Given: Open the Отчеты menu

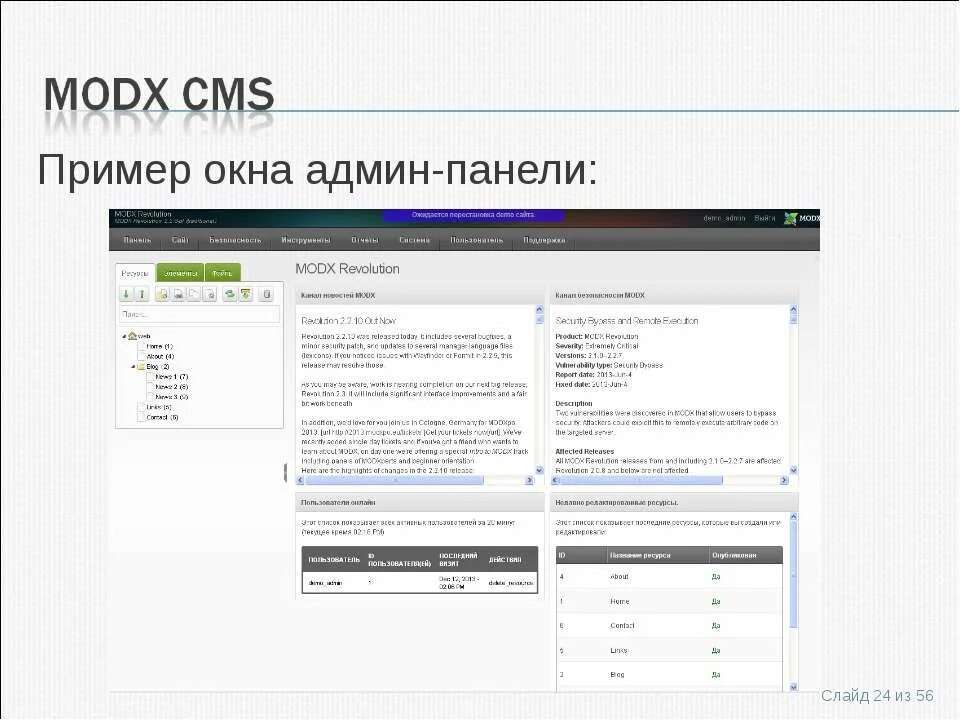Looking at the screenshot, I should tap(365, 240).
